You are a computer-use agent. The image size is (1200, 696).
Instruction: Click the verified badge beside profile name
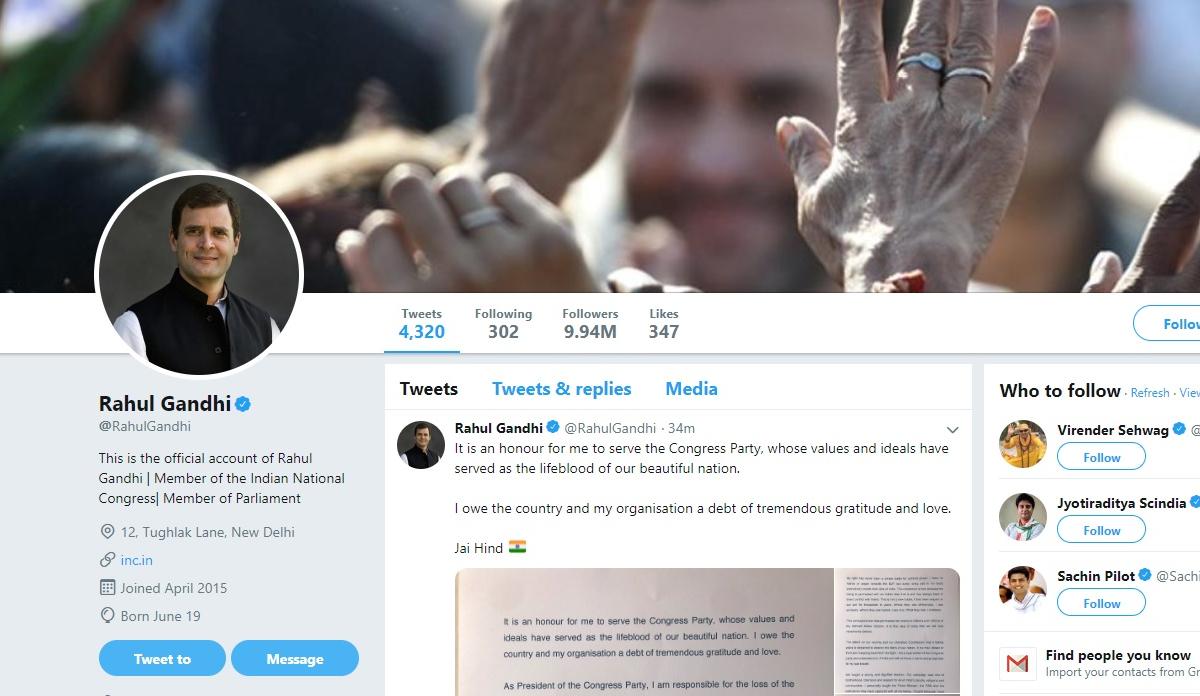(x=243, y=404)
